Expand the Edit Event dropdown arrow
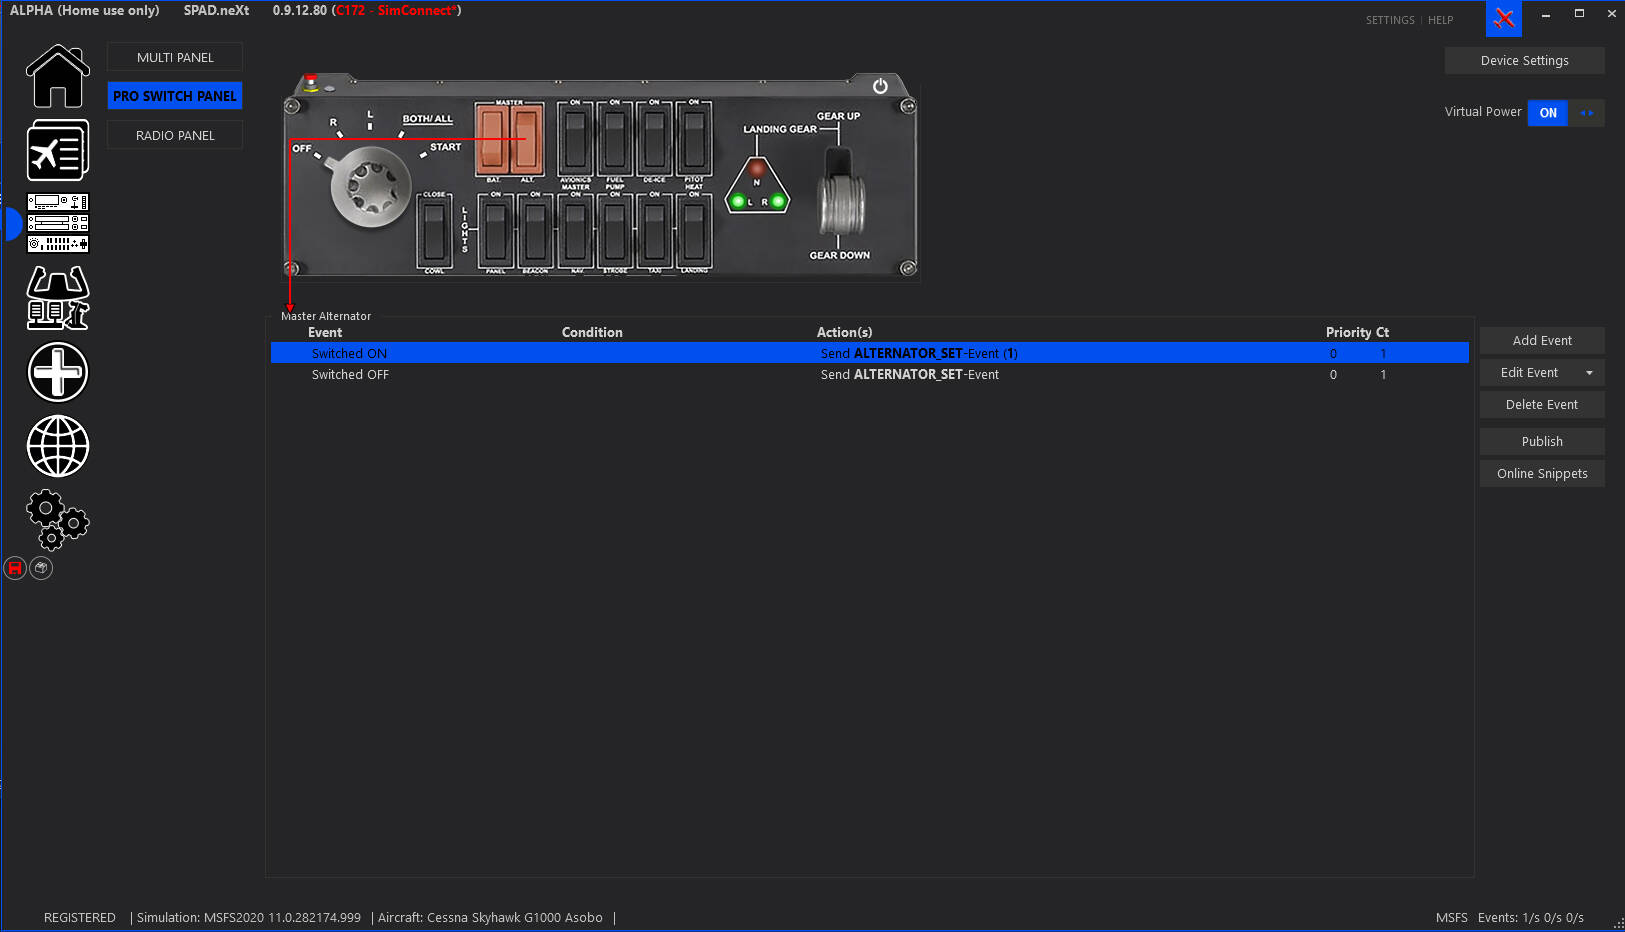The height and width of the screenshot is (932, 1625). pyautogui.click(x=1589, y=373)
